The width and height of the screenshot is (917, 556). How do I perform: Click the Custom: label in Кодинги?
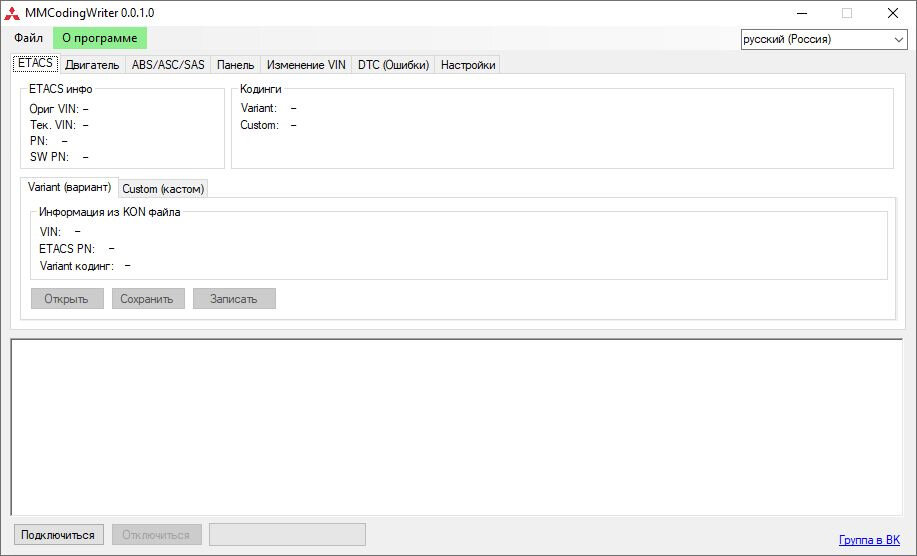click(x=260, y=125)
